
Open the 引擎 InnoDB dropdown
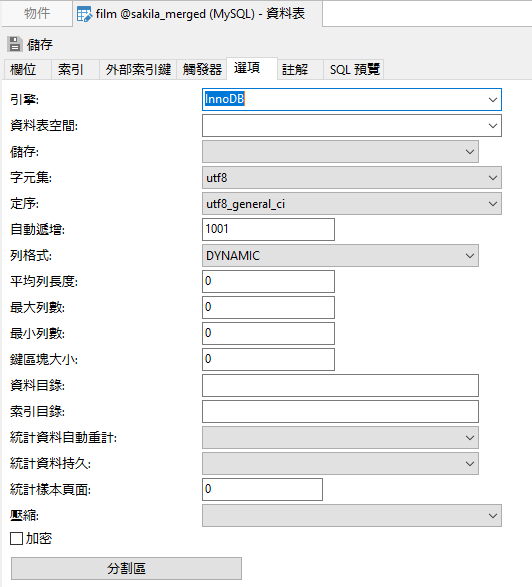[x=352, y=100]
